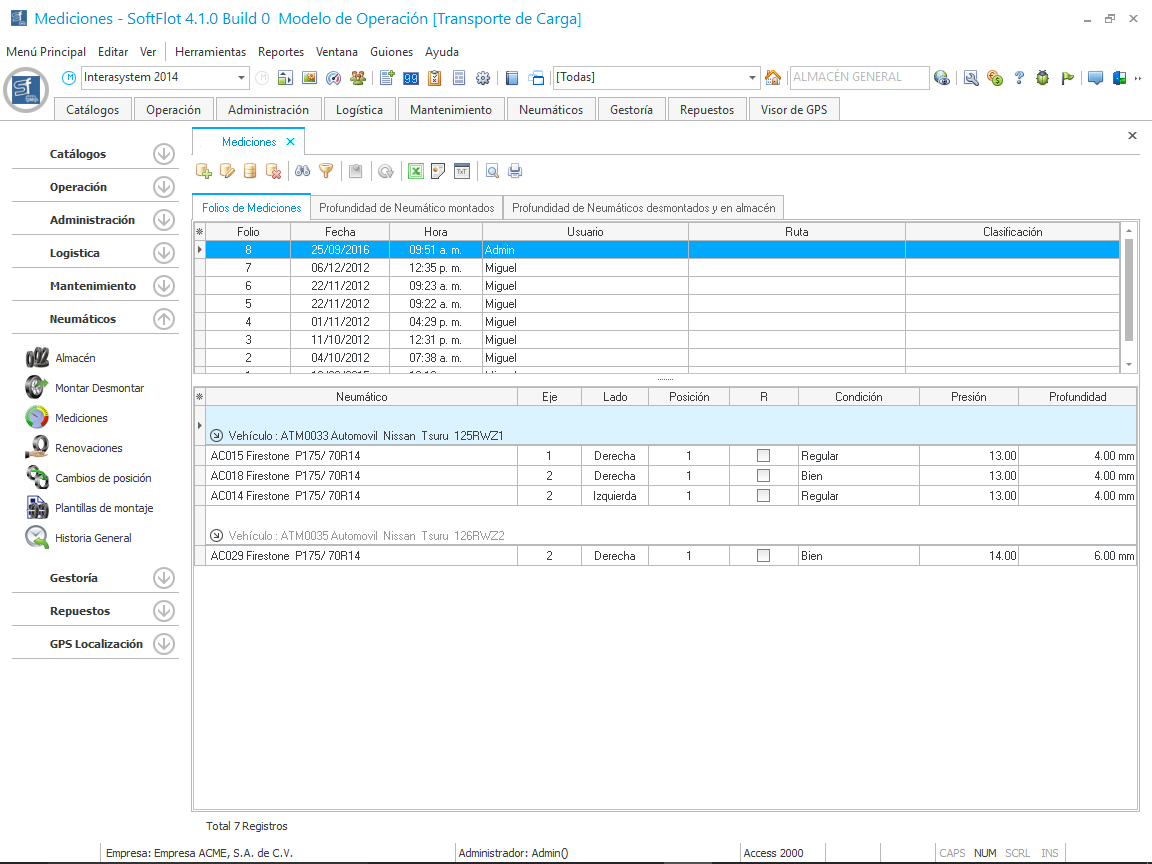
Task: Open the Interasystem 2014 dropdown
Action: tap(242, 78)
